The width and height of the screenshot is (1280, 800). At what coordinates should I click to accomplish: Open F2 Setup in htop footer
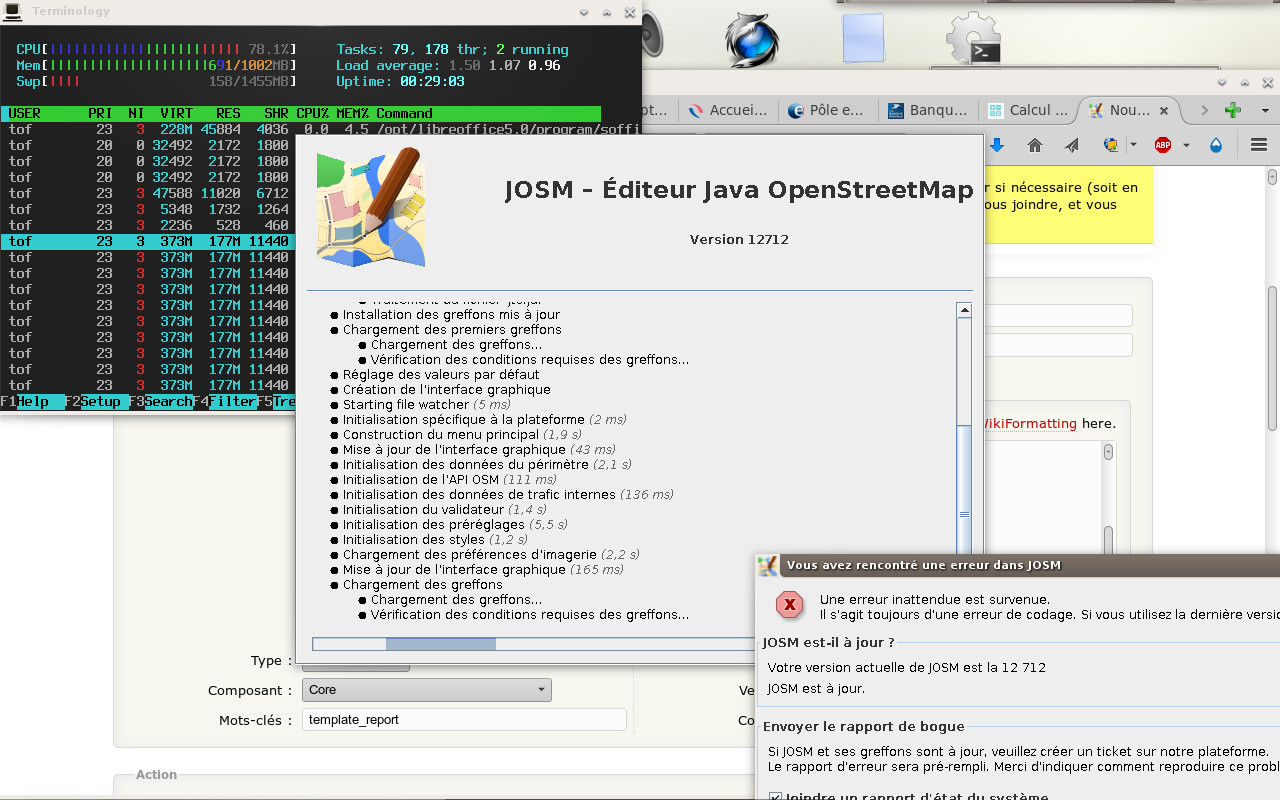tap(93, 401)
